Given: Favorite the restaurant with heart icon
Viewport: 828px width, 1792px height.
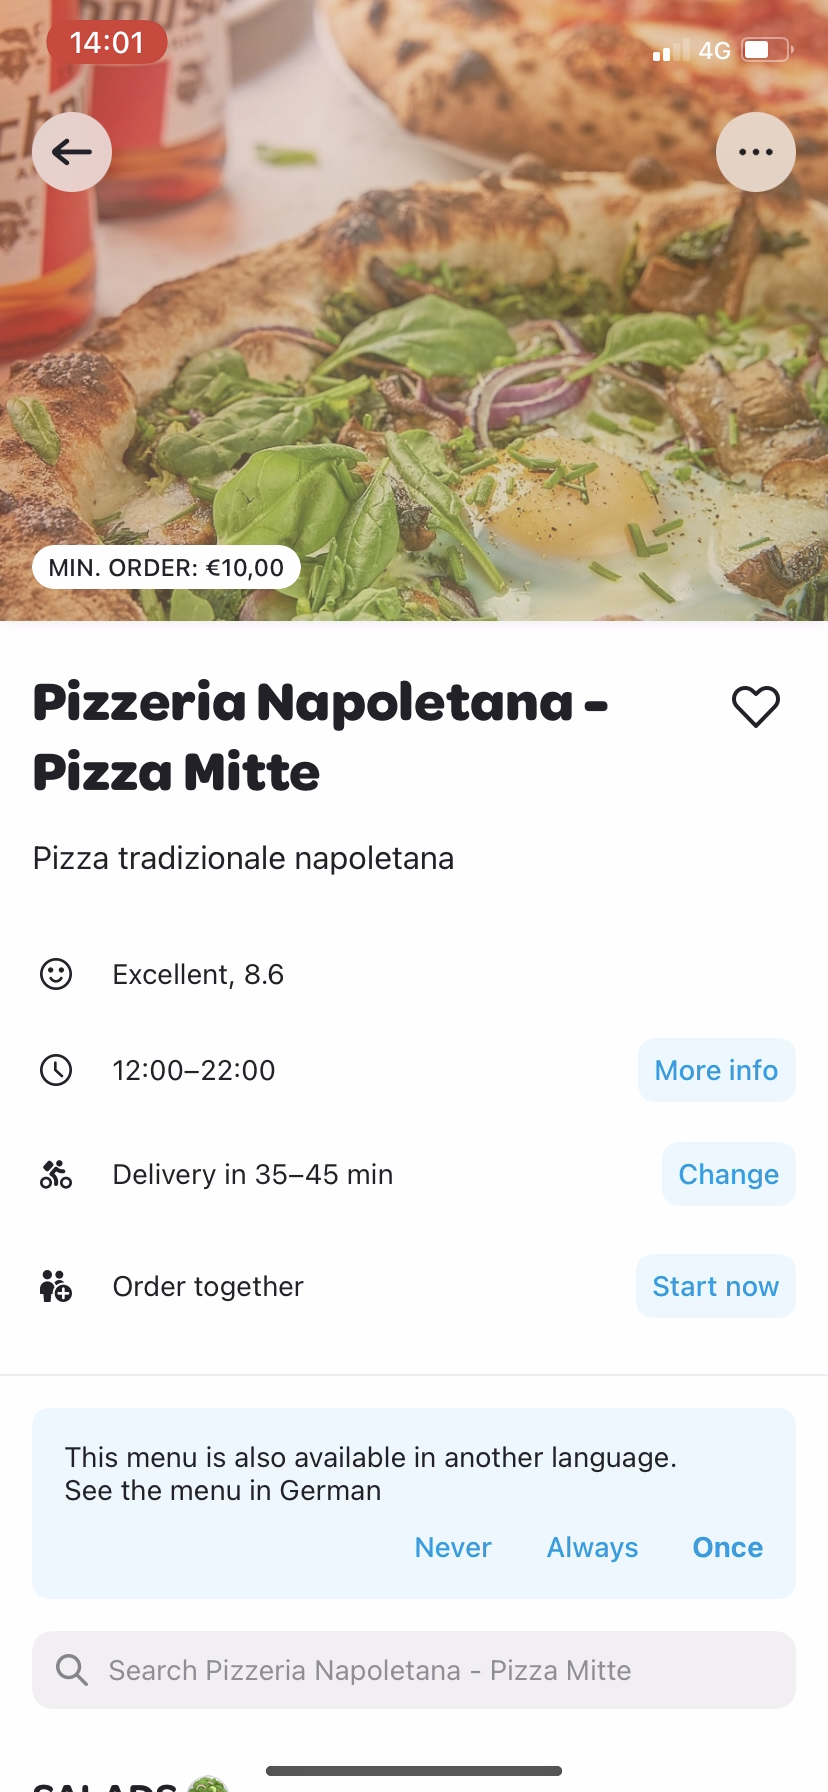Looking at the screenshot, I should tap(755, 707).
